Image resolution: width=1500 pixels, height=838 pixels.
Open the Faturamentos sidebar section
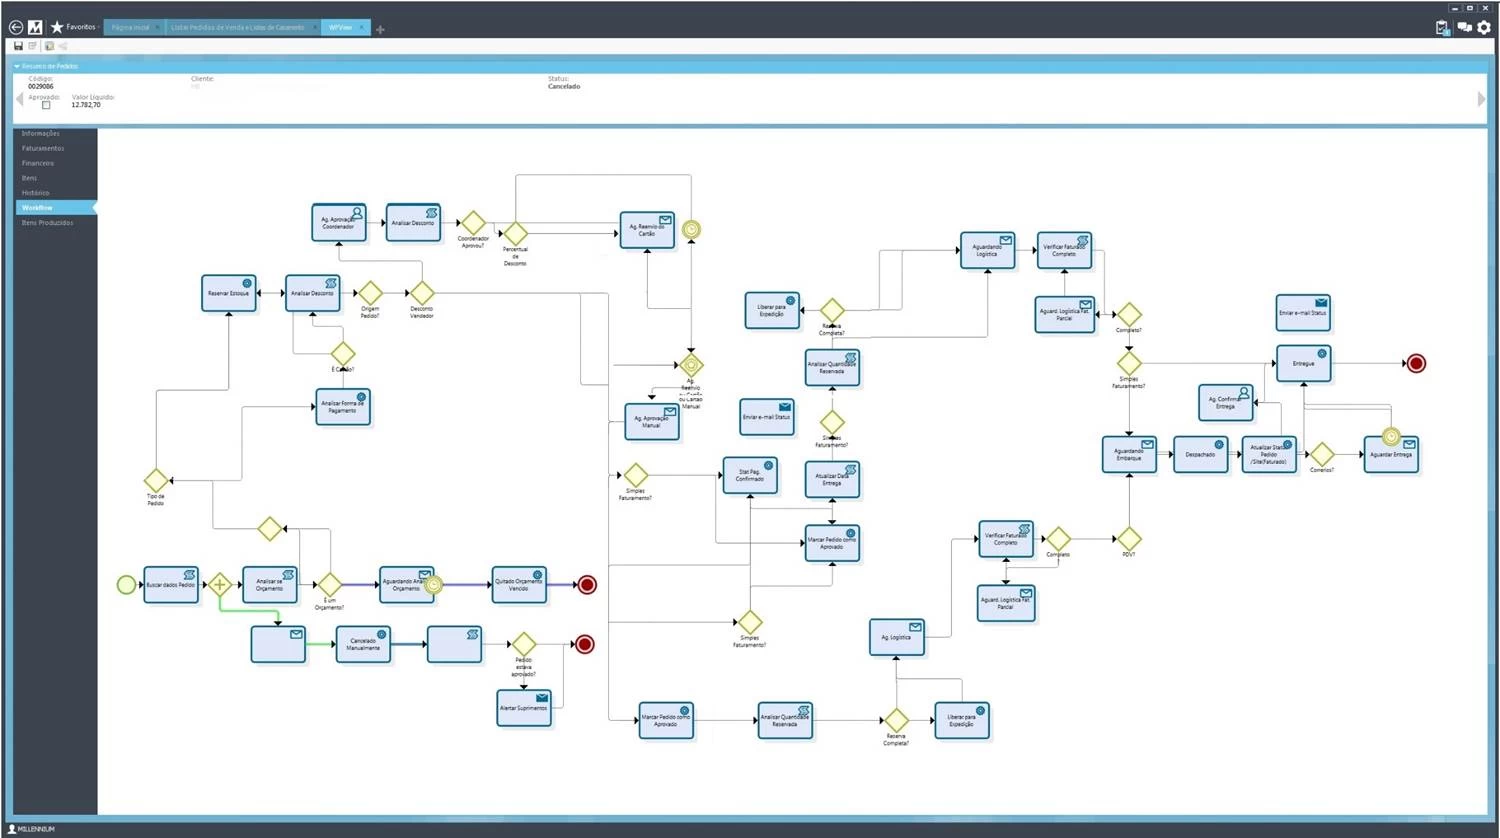[43, 148]
